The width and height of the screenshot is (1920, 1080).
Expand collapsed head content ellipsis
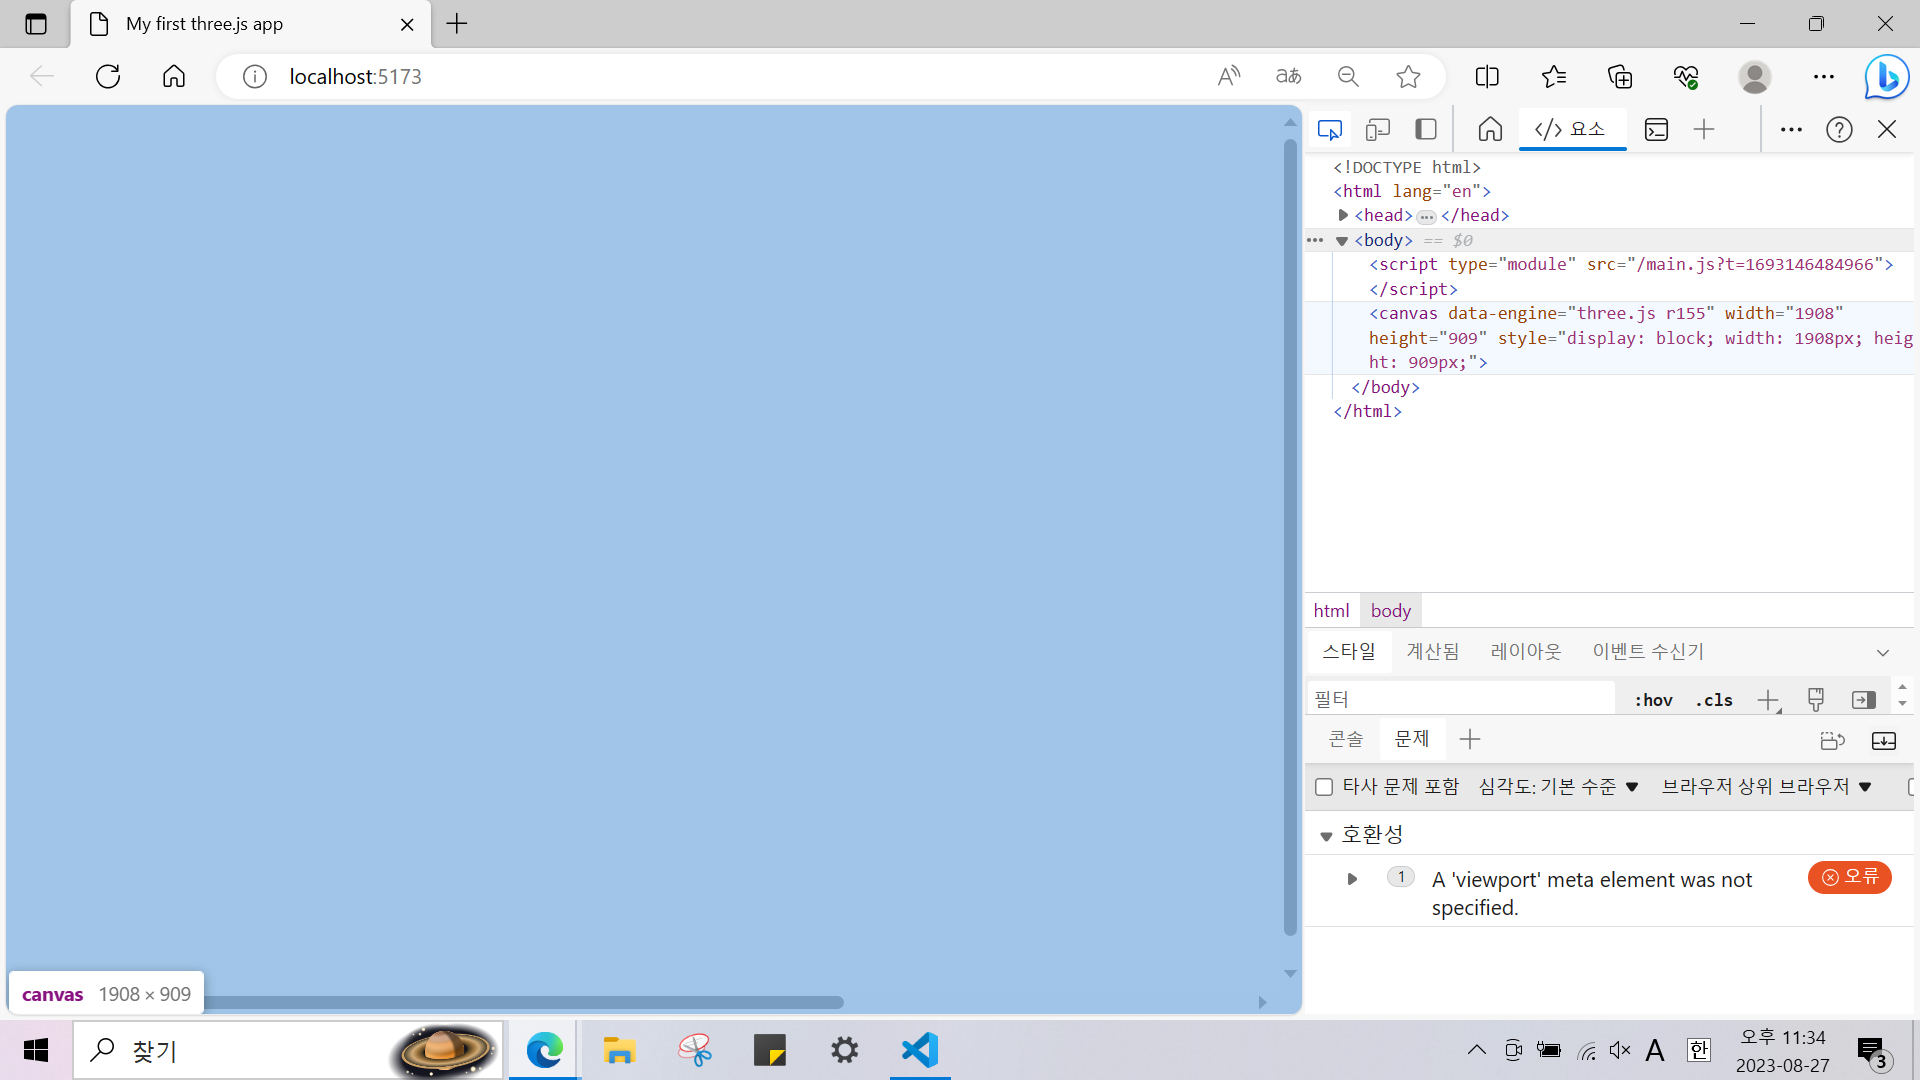coord(1427,217)
